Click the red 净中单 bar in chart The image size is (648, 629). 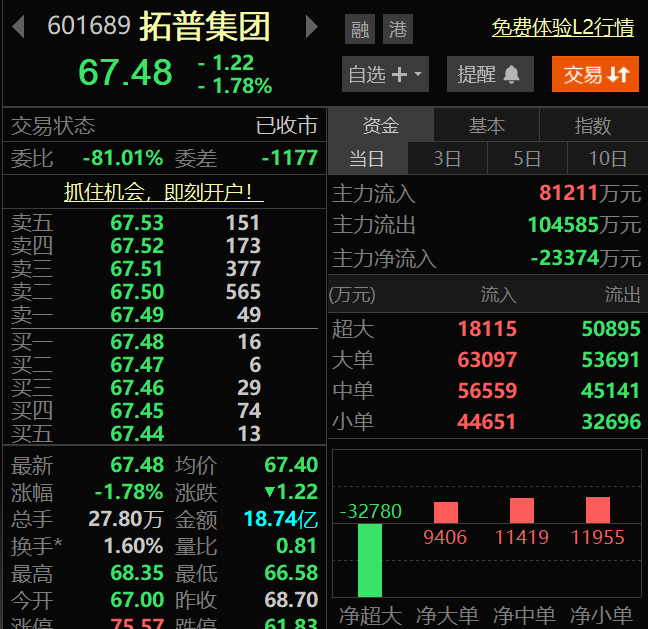(522, 511)
